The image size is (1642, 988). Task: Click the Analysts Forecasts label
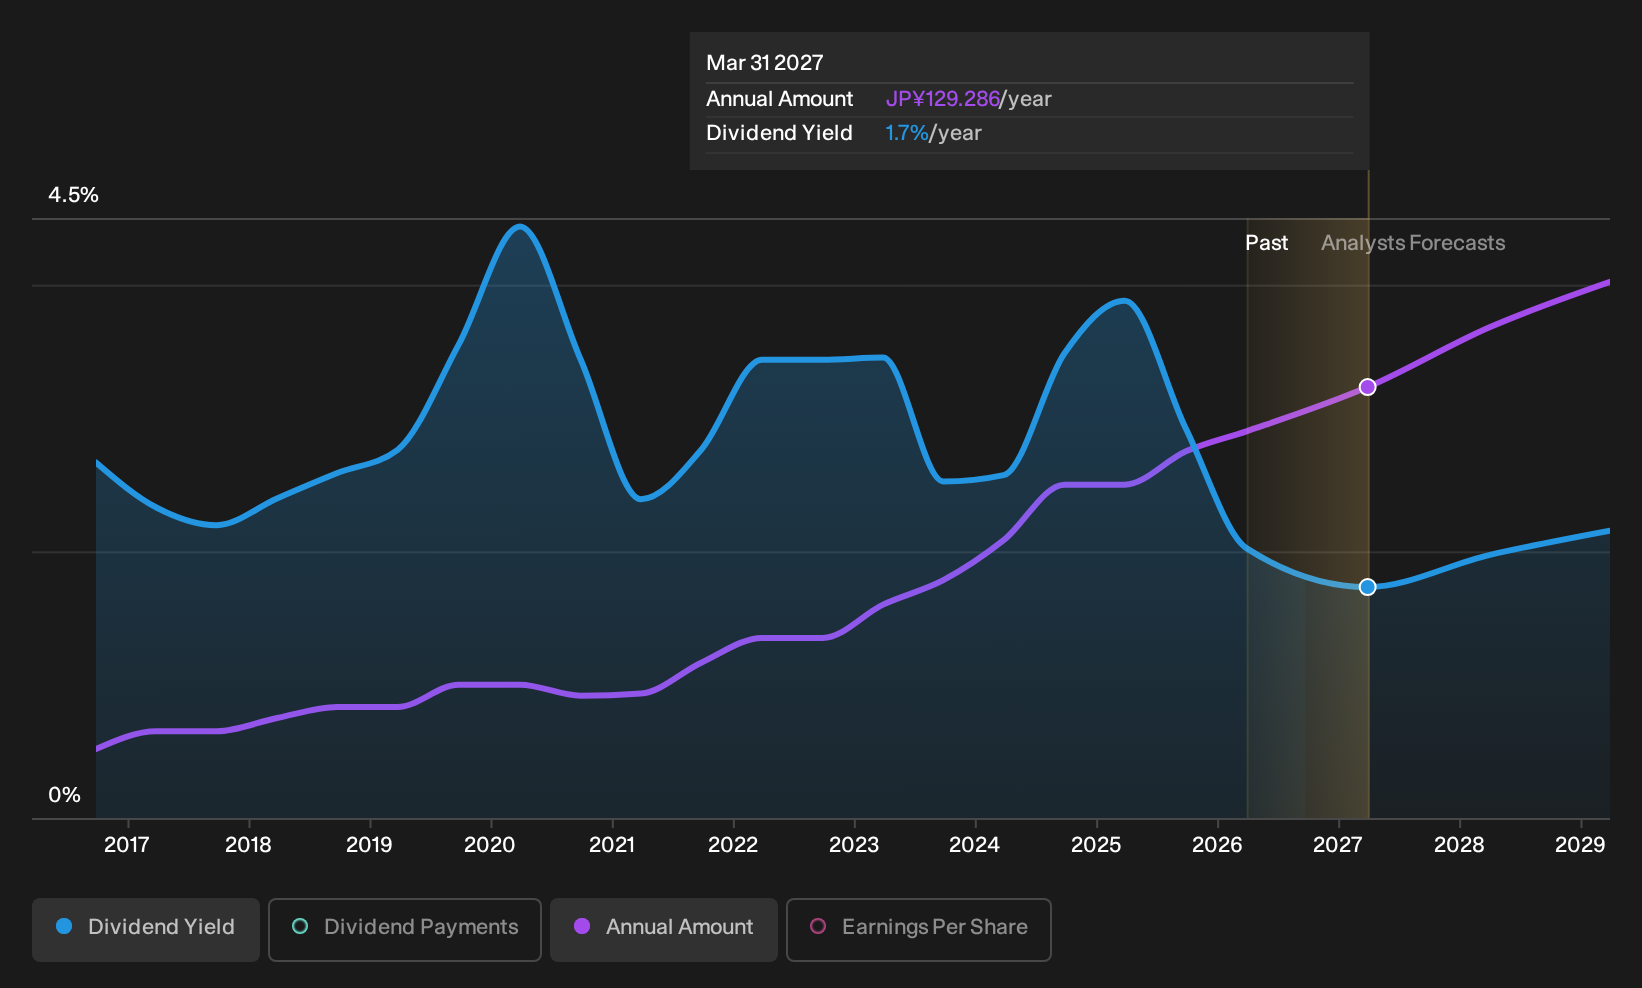(1413, 243)
